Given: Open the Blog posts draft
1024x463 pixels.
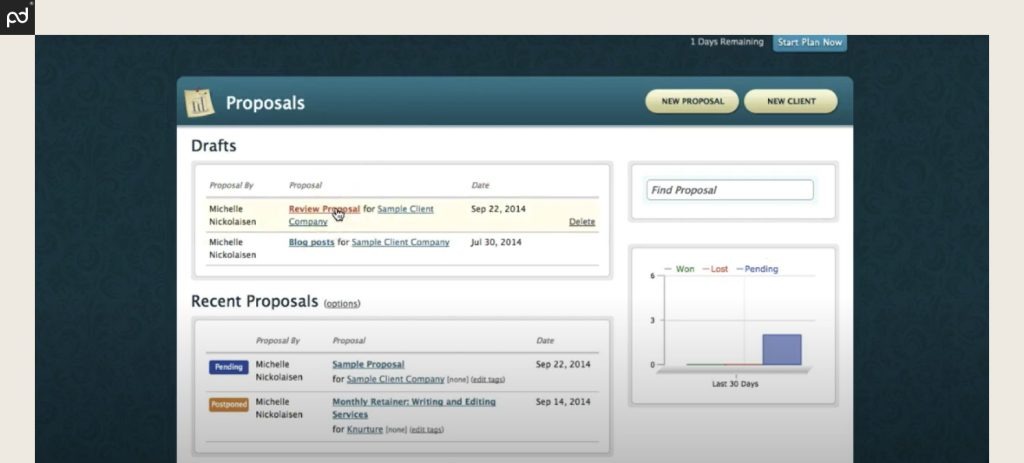Looking at the screenshot, I should pyautogui.click(x=311, y=242).
